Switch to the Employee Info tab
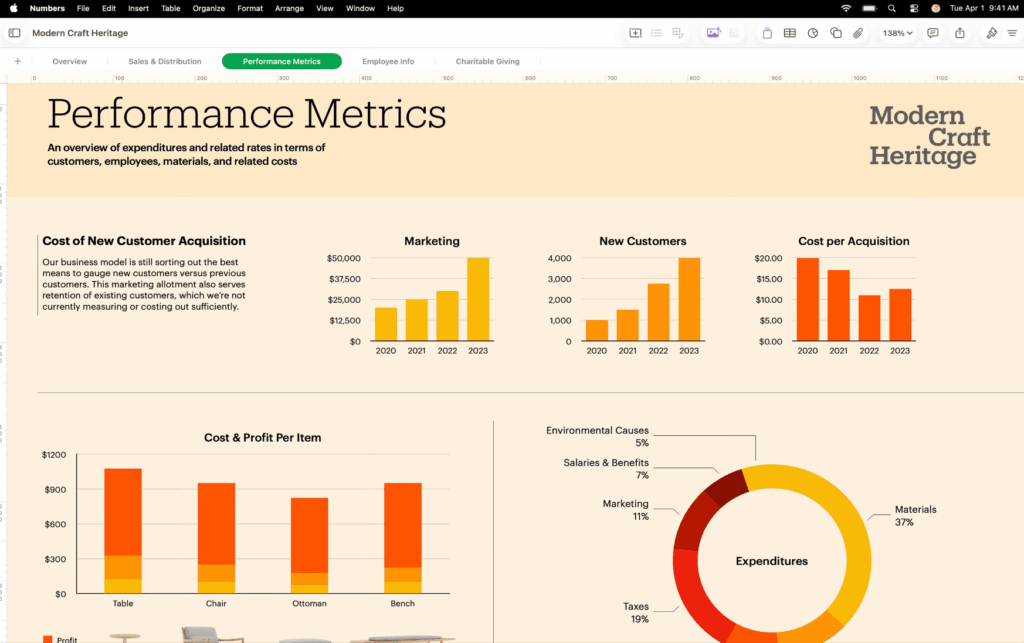 [388, 61]
